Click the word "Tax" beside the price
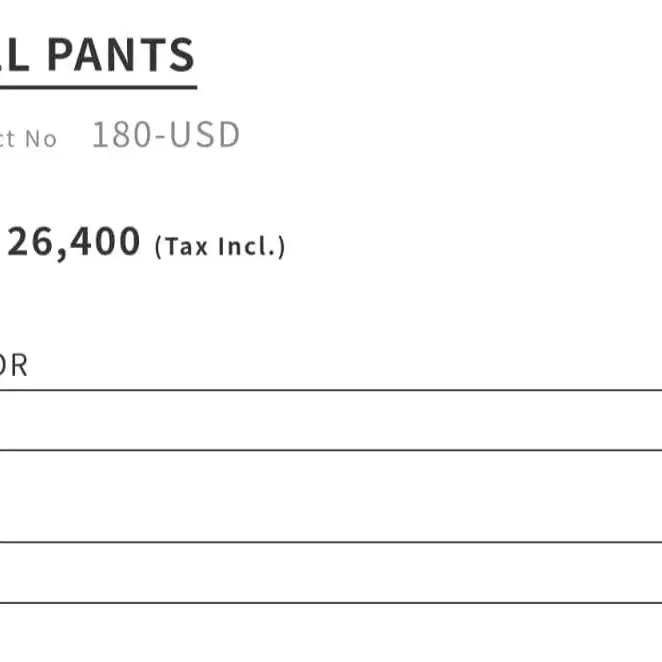Viewport: 662px width, 662px height. click(185, 246)
